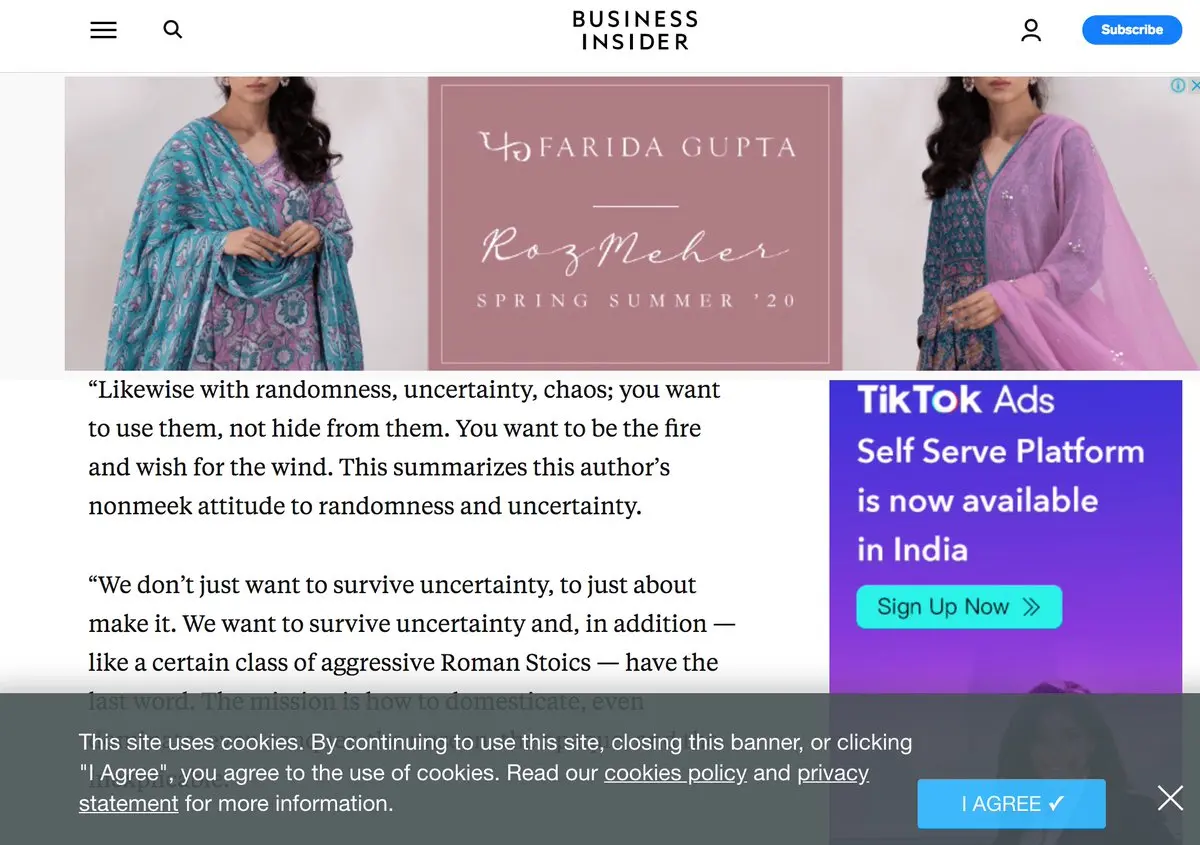Click the search magnifier icon
Viewport: 1200px width, 845px height.
pyautogui.click(x=173, y=30)
